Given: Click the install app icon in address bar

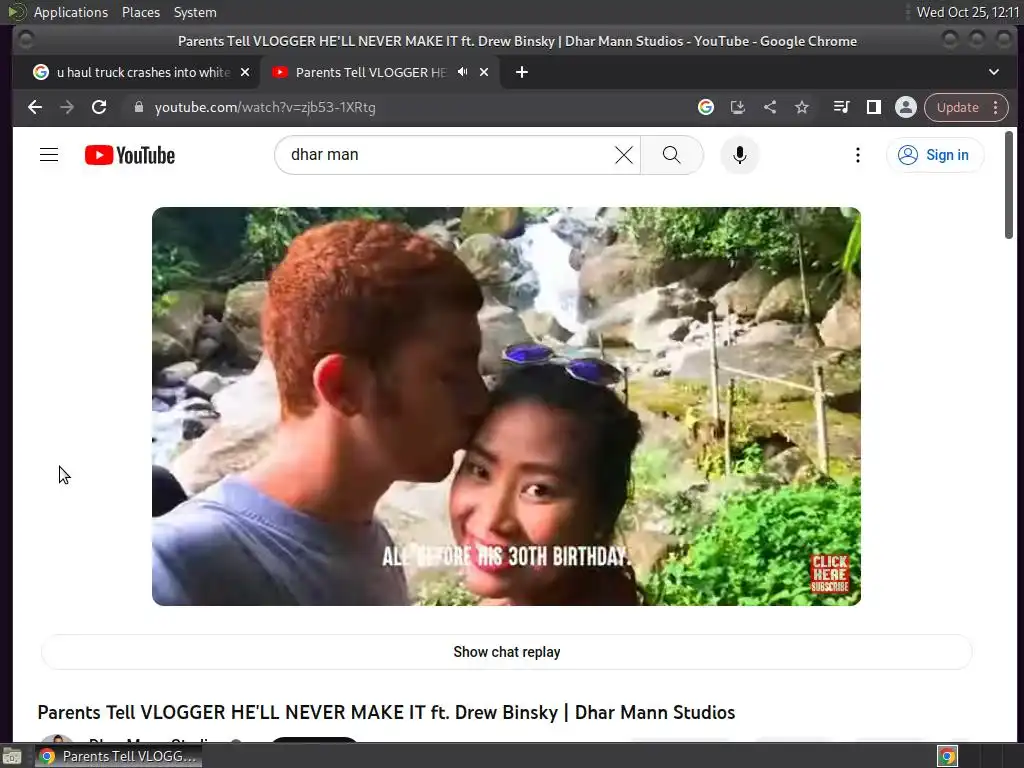Looking at the screenshot, I should click(737, 107).
